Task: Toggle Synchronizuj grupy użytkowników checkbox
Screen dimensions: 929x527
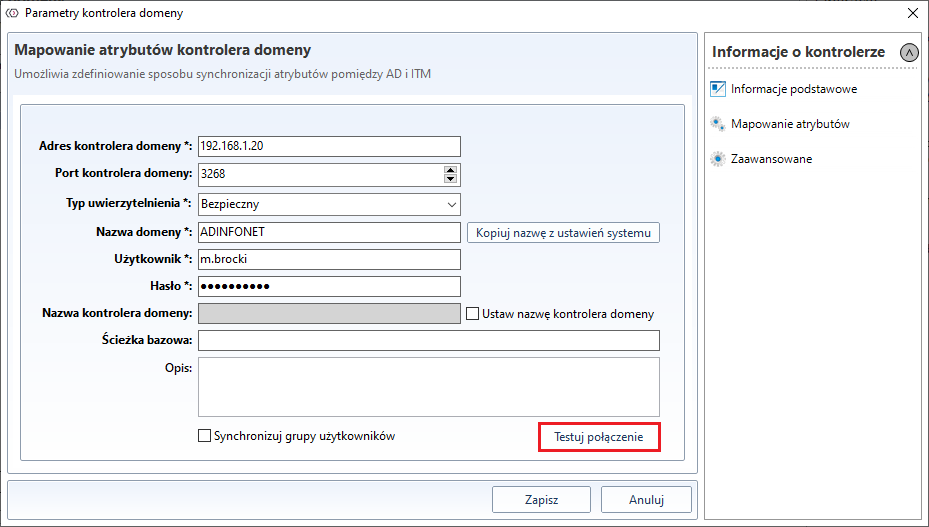Action: [205, 436]
